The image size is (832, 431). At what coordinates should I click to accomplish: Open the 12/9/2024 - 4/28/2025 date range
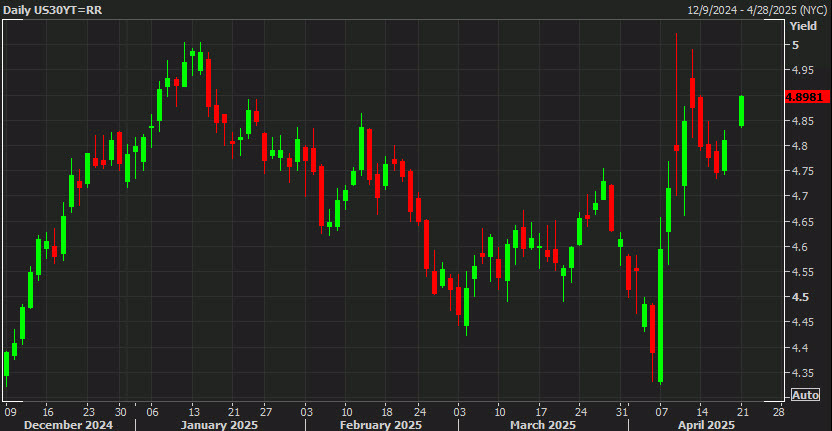(757, 10)
